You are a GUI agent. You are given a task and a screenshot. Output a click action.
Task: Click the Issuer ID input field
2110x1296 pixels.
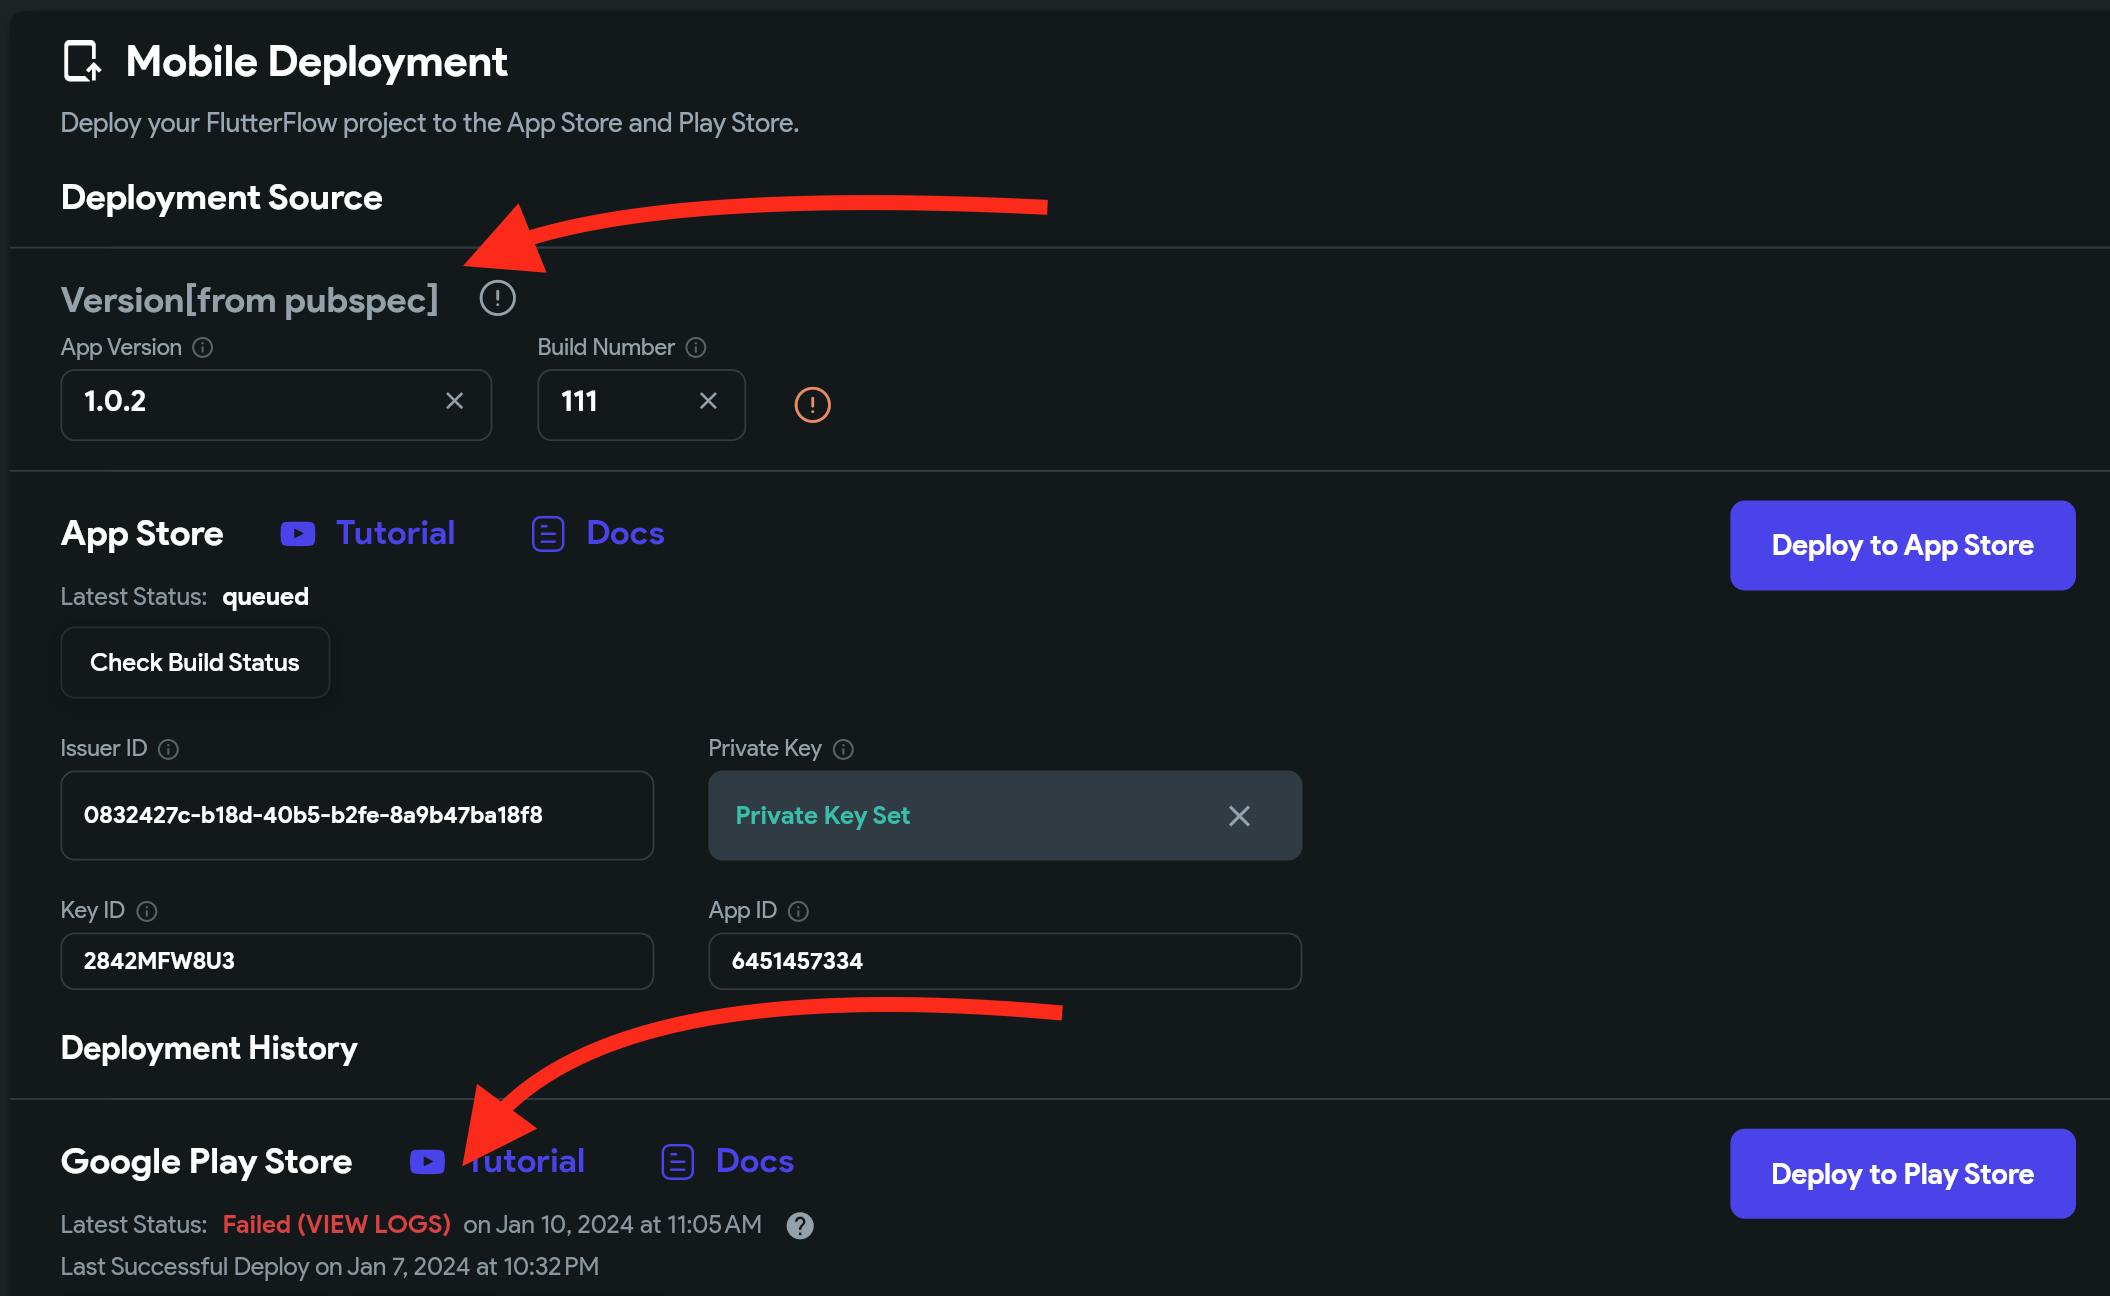[x=357, y=815]
